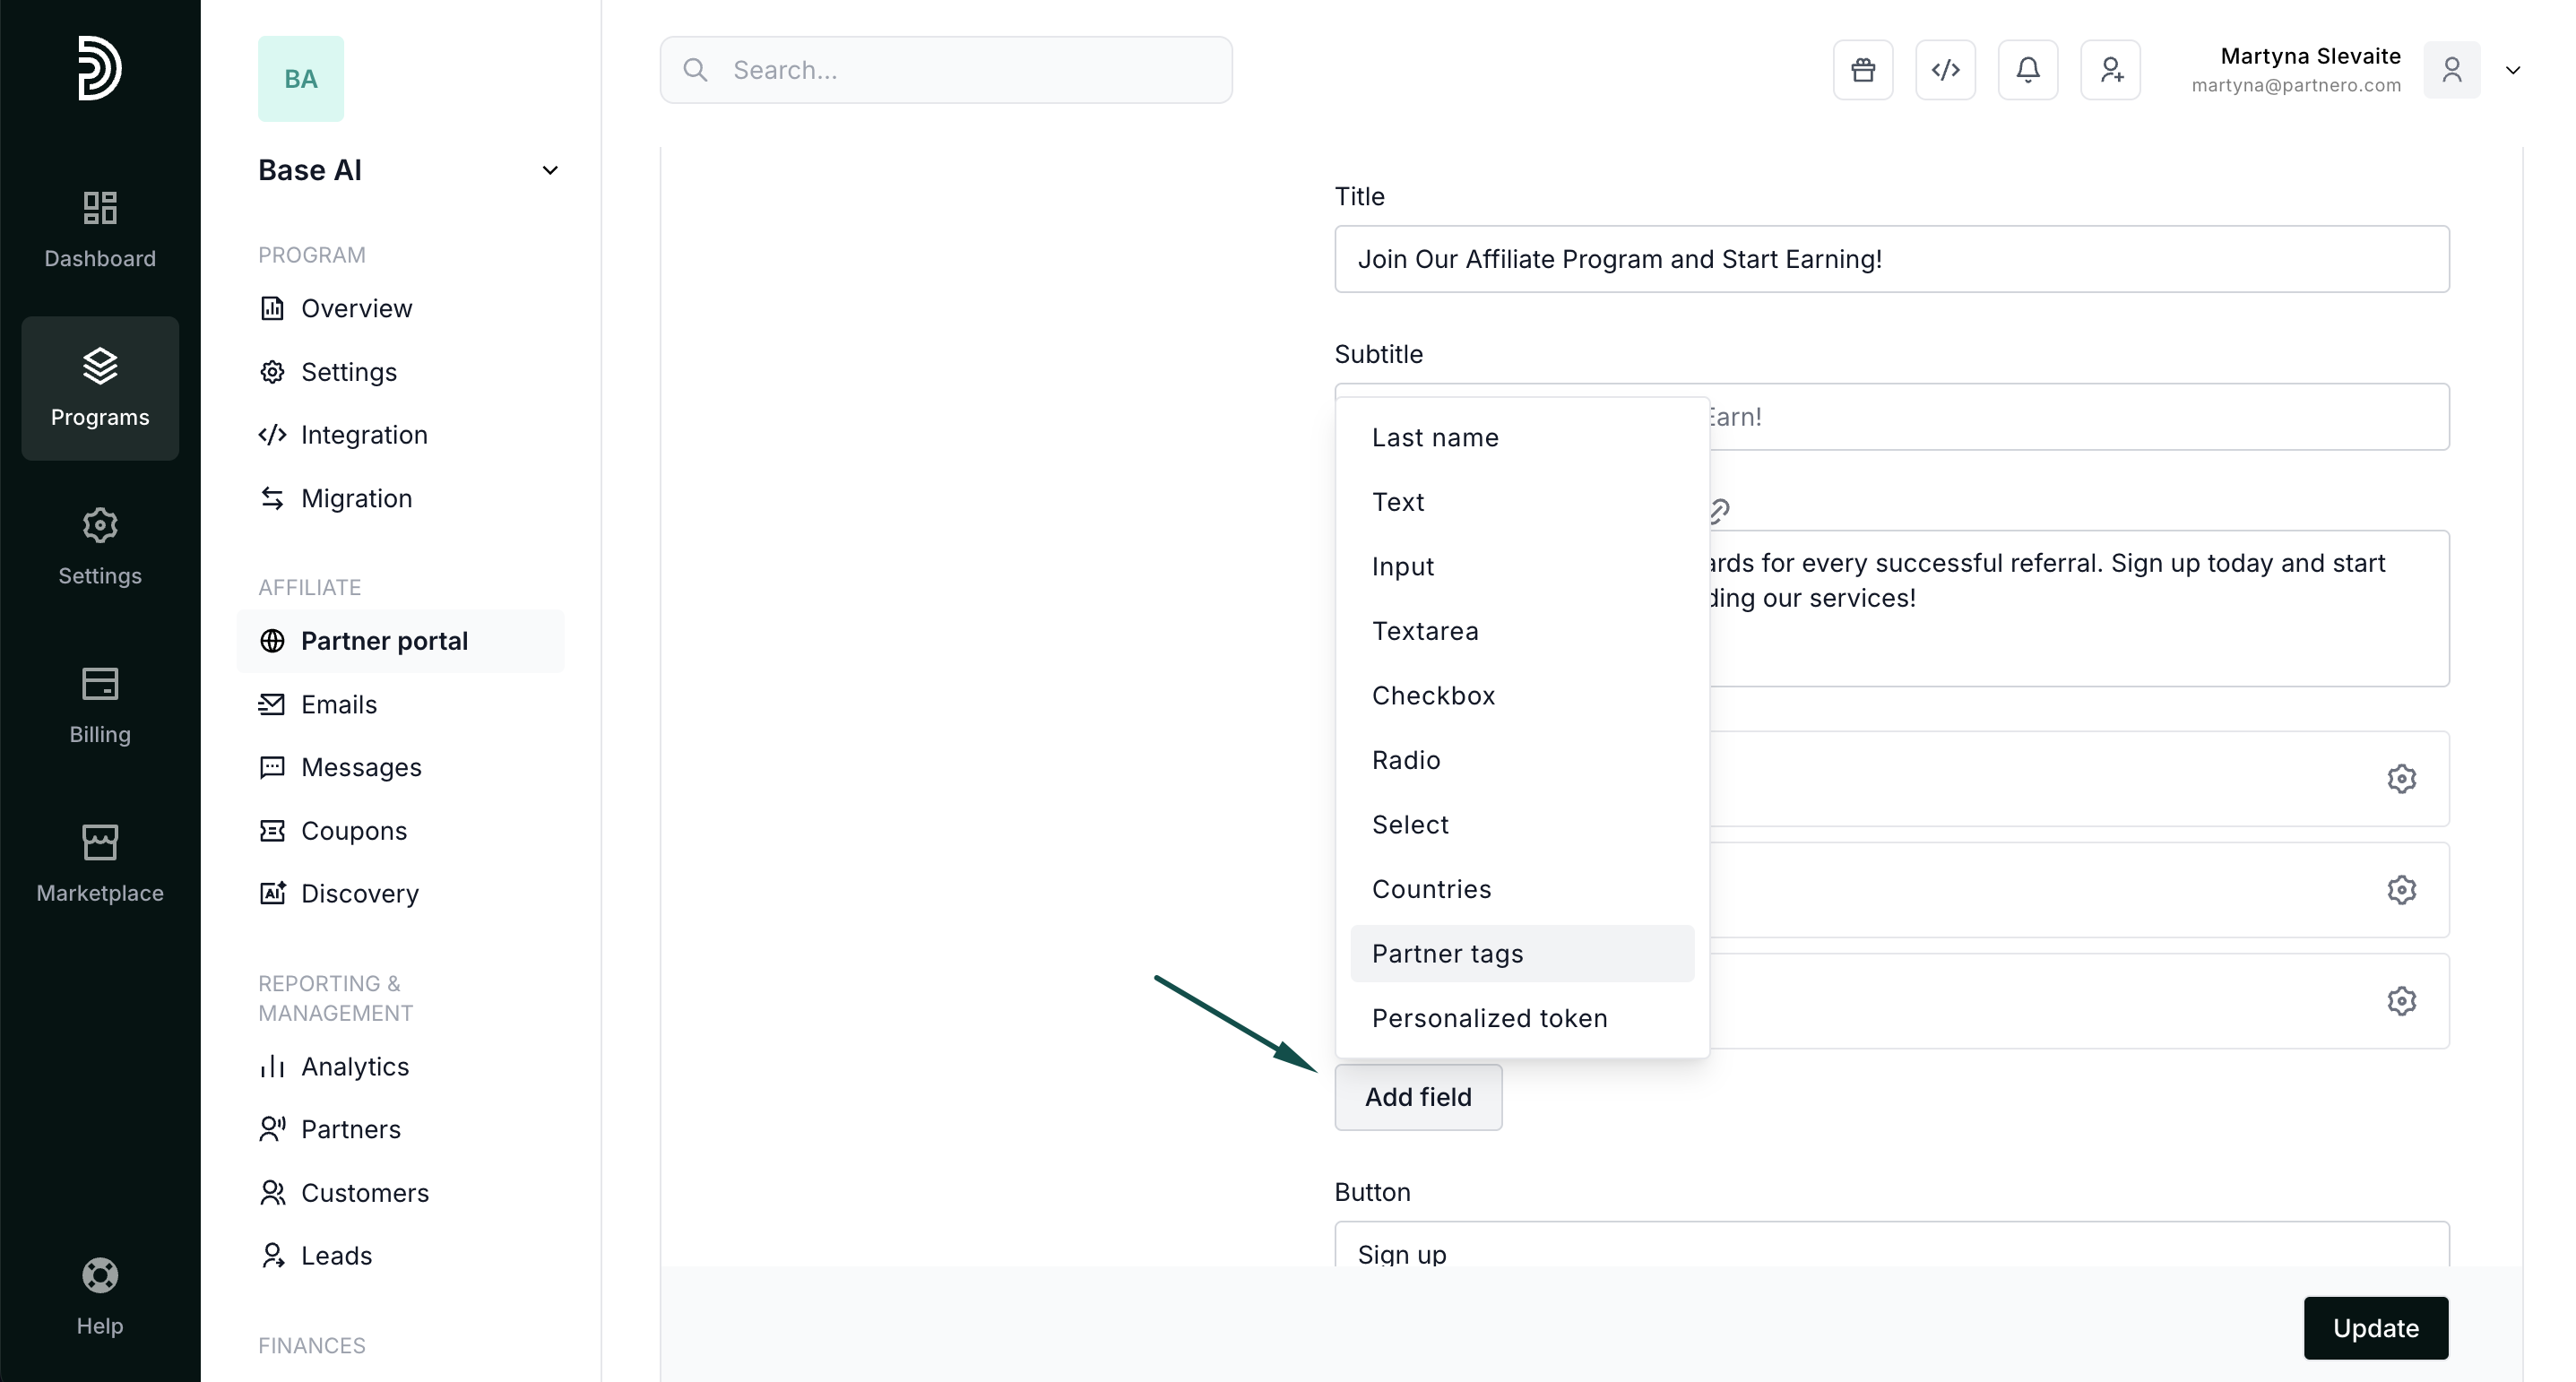The height and width of the screenshot is (1382, 2576).
Task: Expand the user account menu chevron
Action: point(2512,70)
